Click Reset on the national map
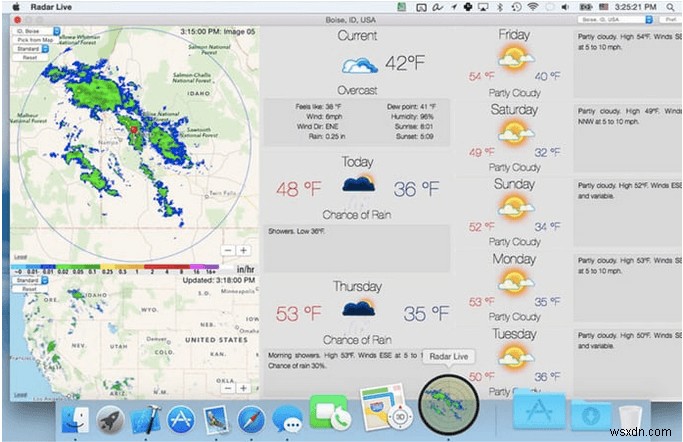The width and height of the screenshot is (683, 442). [x=30, y=289]
